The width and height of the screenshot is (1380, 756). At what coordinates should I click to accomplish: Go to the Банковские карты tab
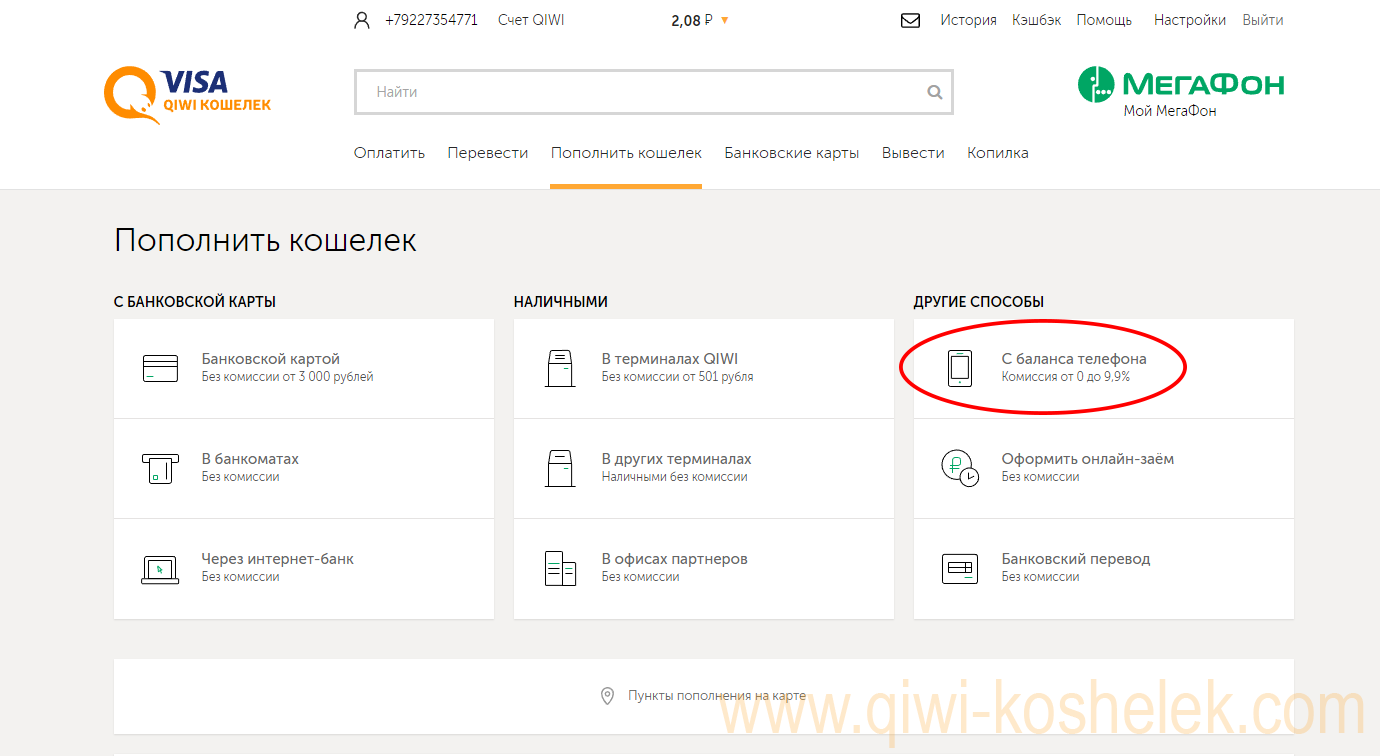click(792, 153)
